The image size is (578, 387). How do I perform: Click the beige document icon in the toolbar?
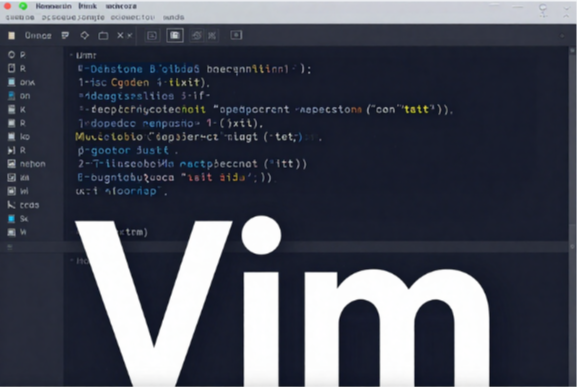click(x=11, y=35)
